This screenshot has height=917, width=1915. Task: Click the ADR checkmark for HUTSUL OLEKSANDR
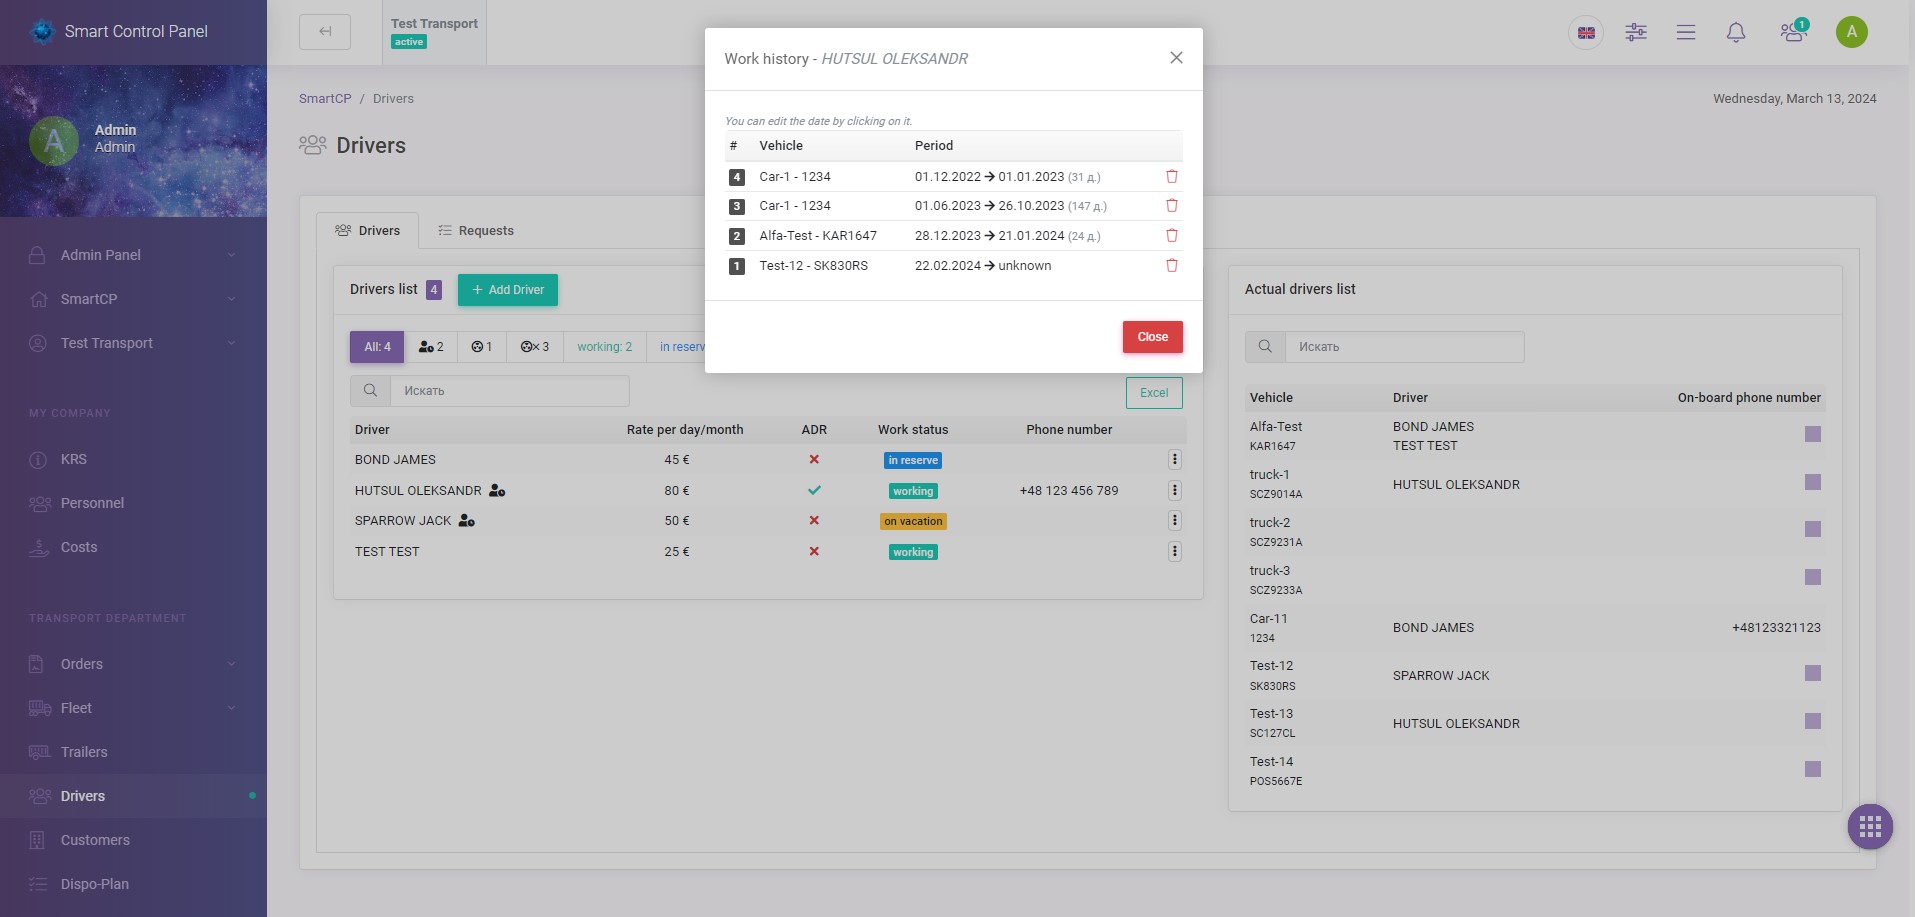(814, 490)
